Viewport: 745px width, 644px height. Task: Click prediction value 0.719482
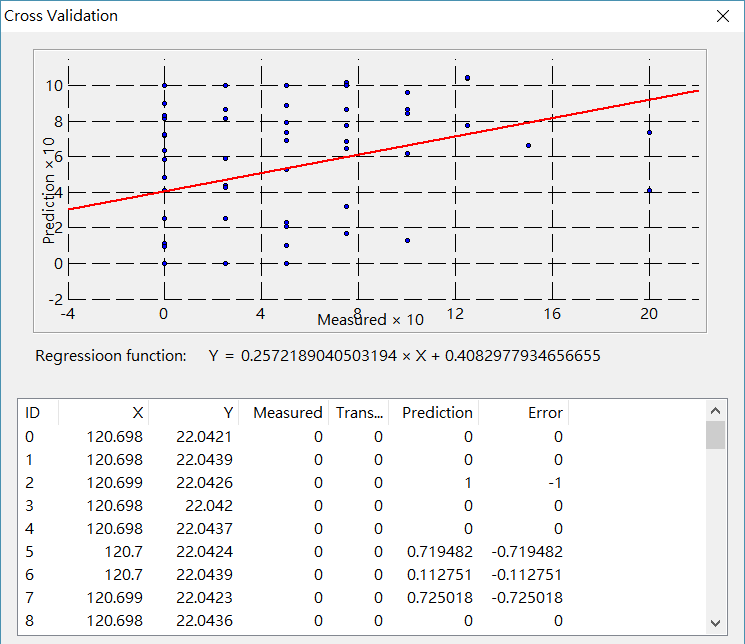pyautogui.click(x=439, y=552)
